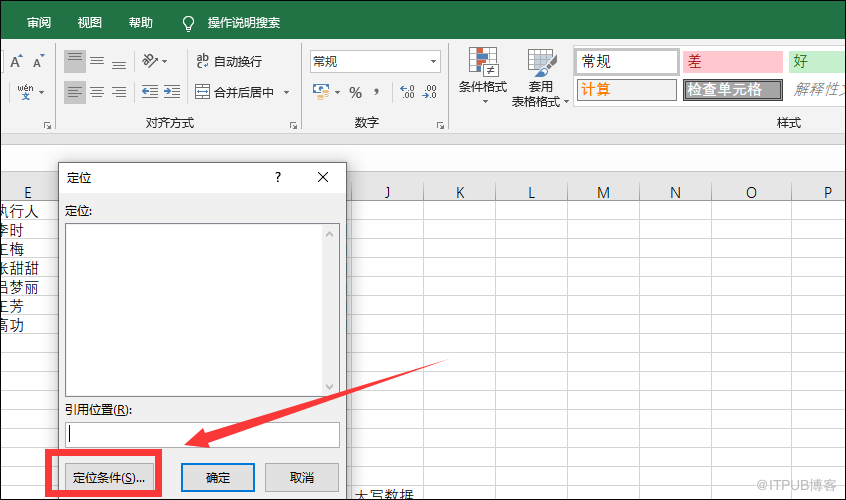
Task: Open the 条件格式 conditional formatting icon
Action: [483, 74]
